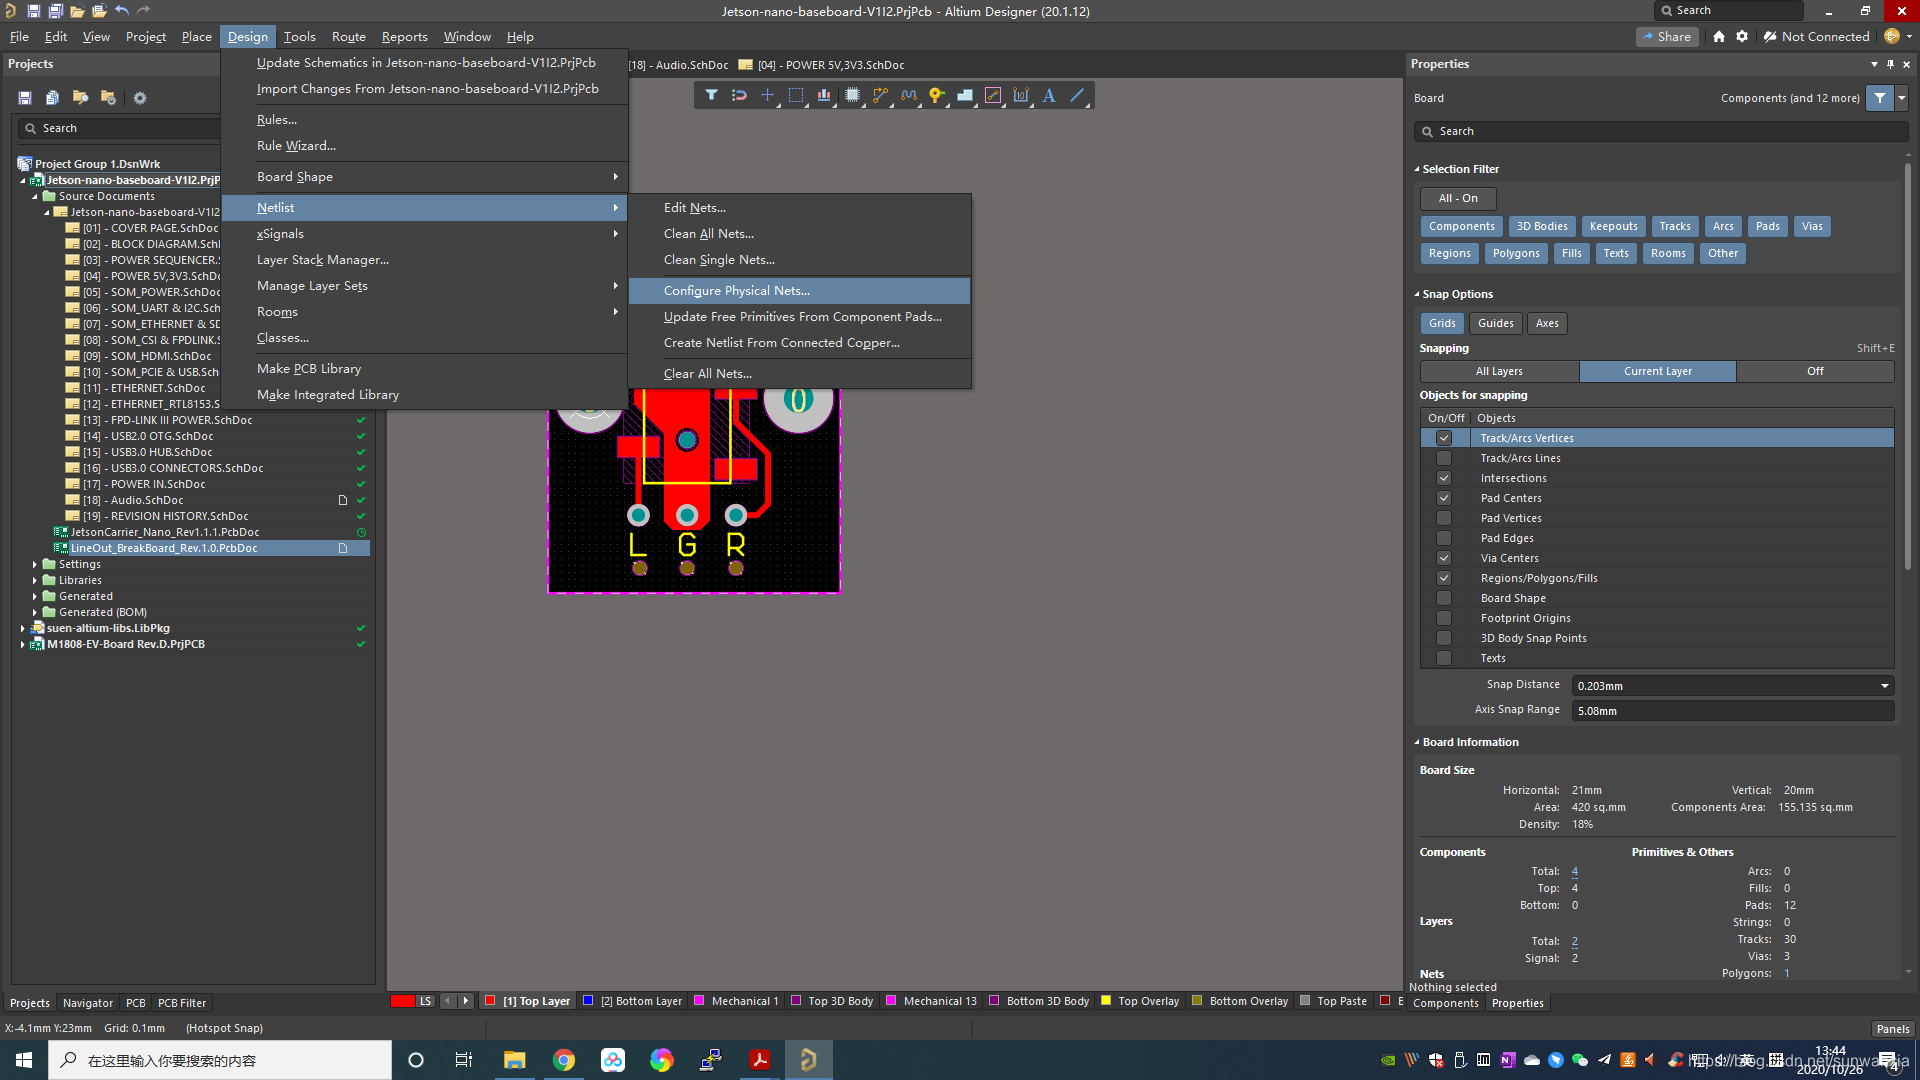Click the Top Layer red color swatch
This screenshot has height=1080, width=1920.
490,1001
